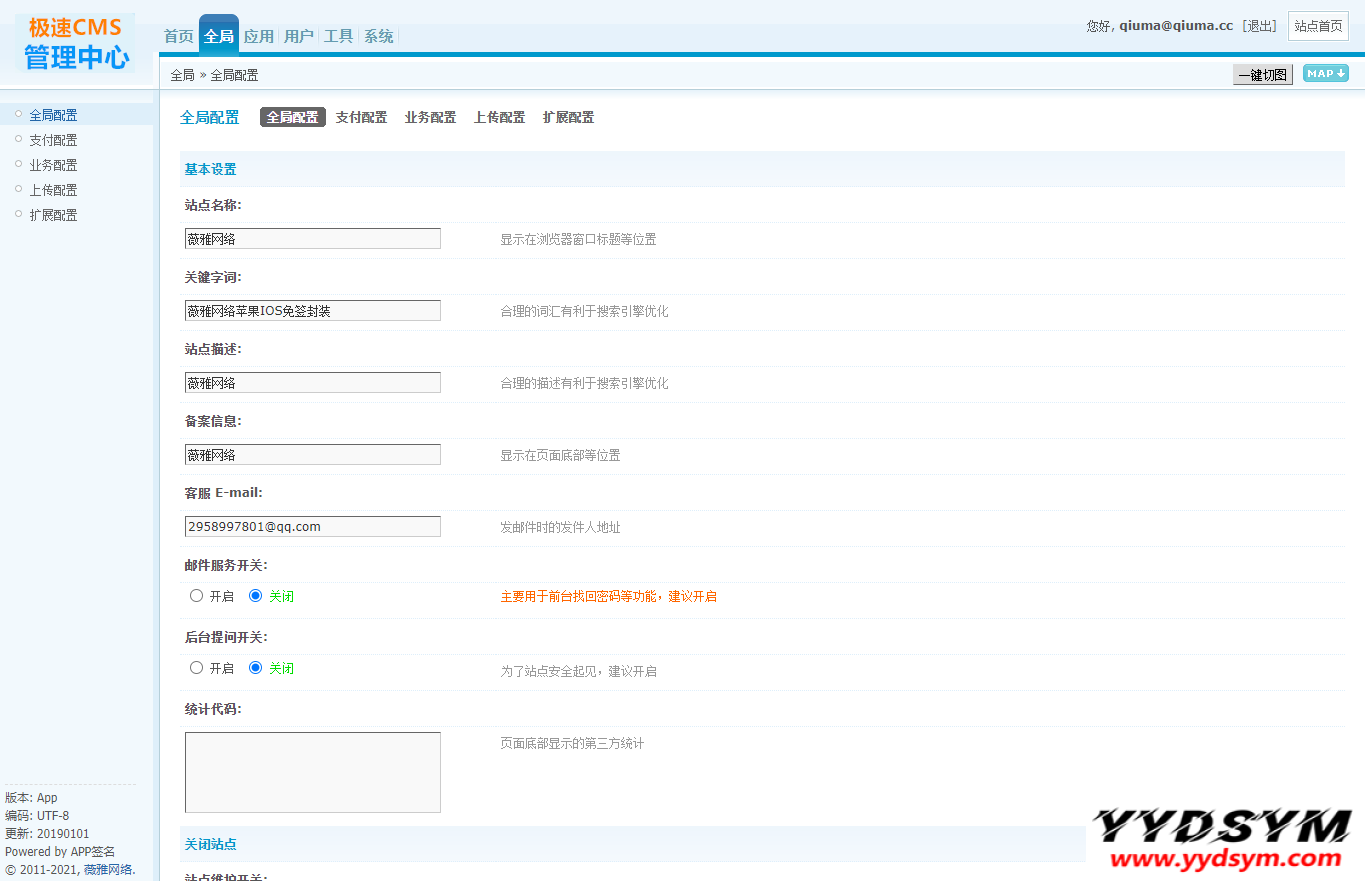This screenshot has height=881, width=1365.
Task: Enable 开启 for the 后台提问开关 option
Action: pos(196,667)
